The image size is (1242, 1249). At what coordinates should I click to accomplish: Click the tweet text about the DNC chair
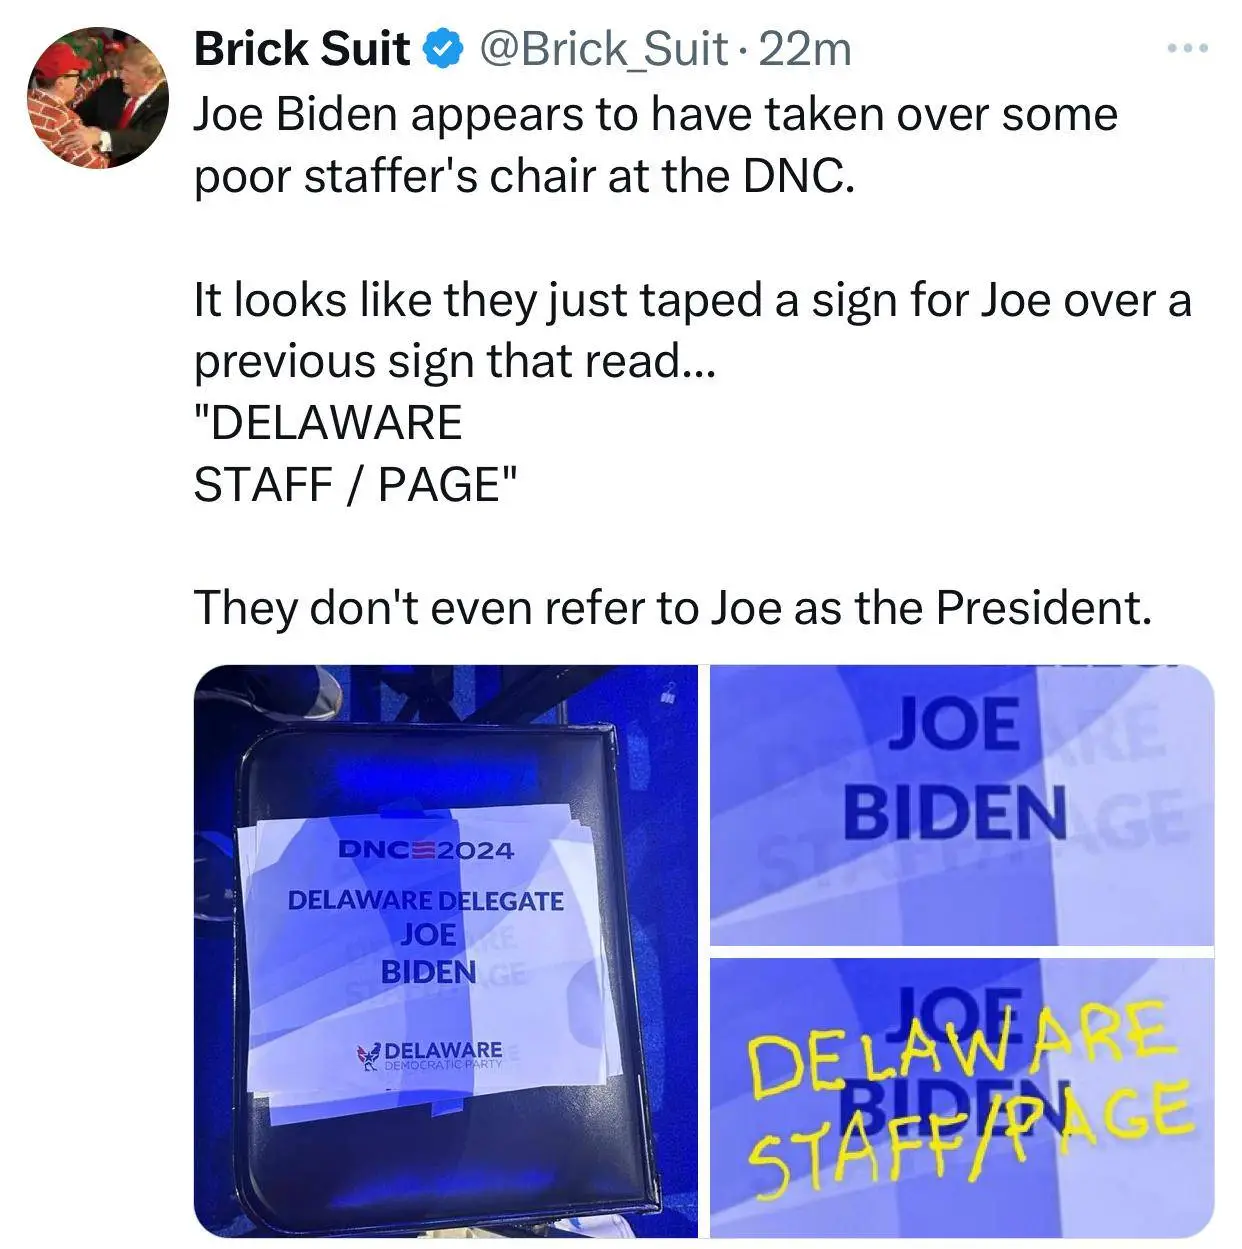[x=655, y=145]
